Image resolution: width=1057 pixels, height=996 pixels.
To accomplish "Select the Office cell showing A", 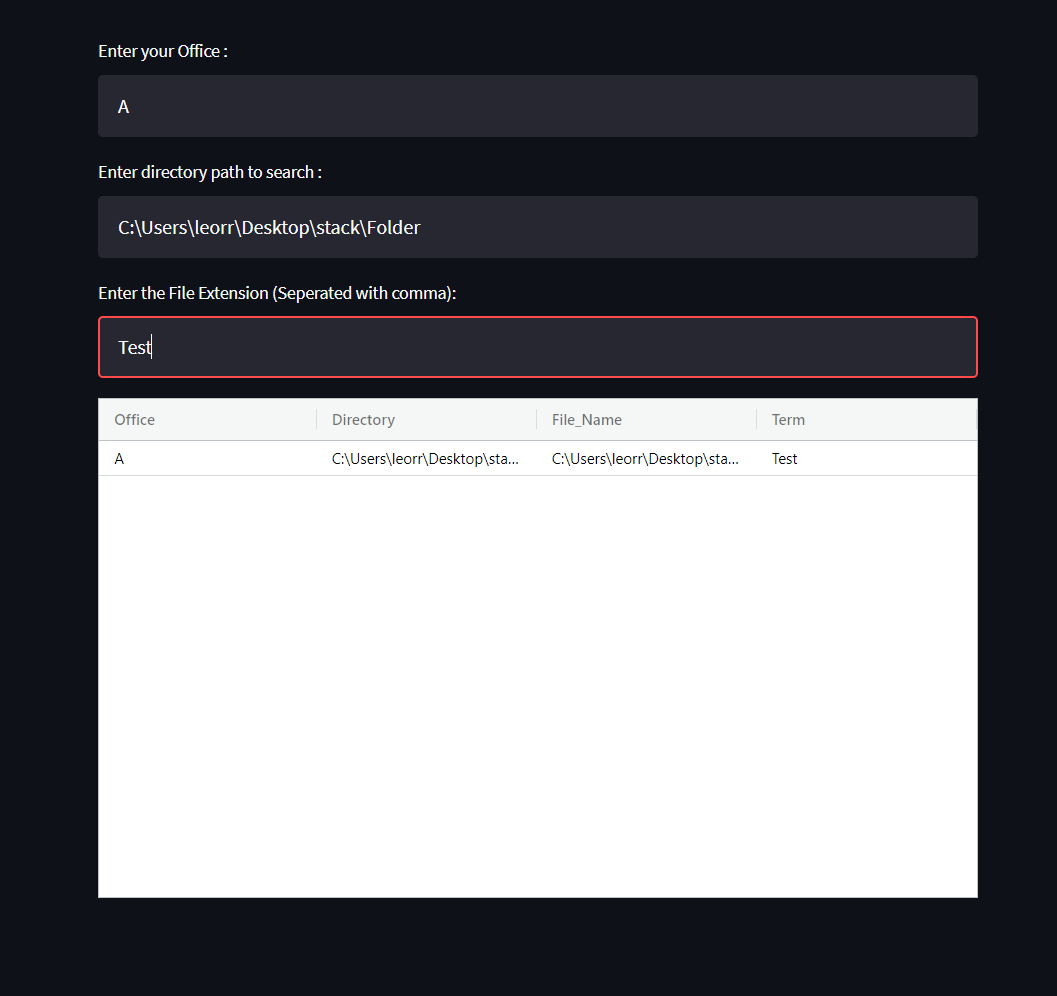I will (x=208, y=459).
